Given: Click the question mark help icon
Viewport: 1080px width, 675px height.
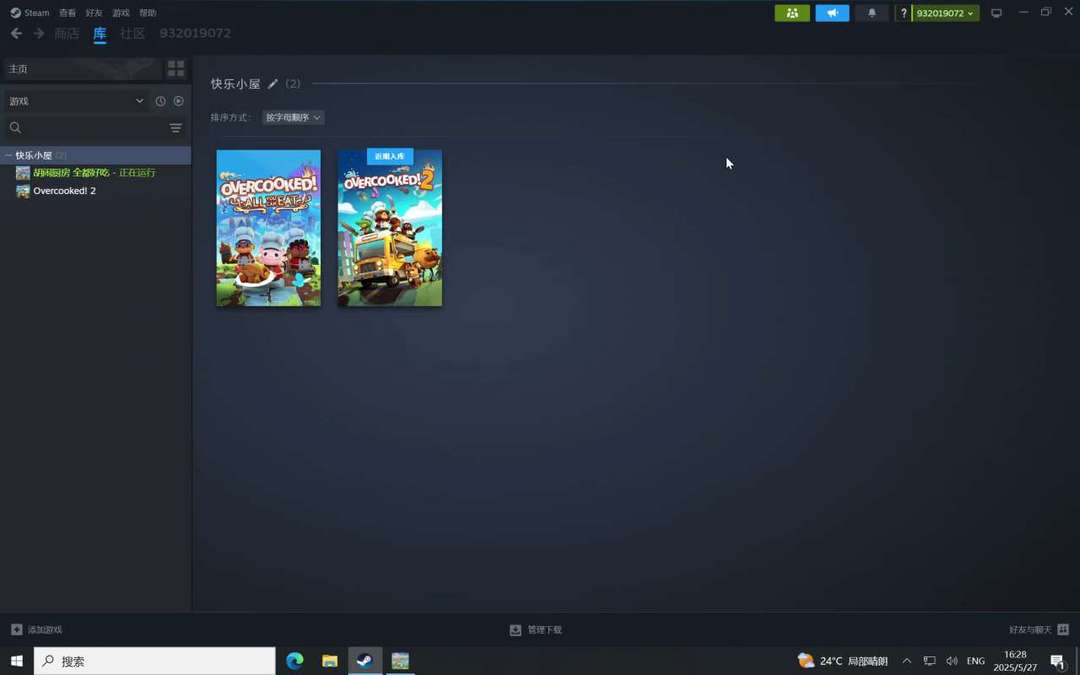Looking at the screenshot, I should (x=904, y=13).
